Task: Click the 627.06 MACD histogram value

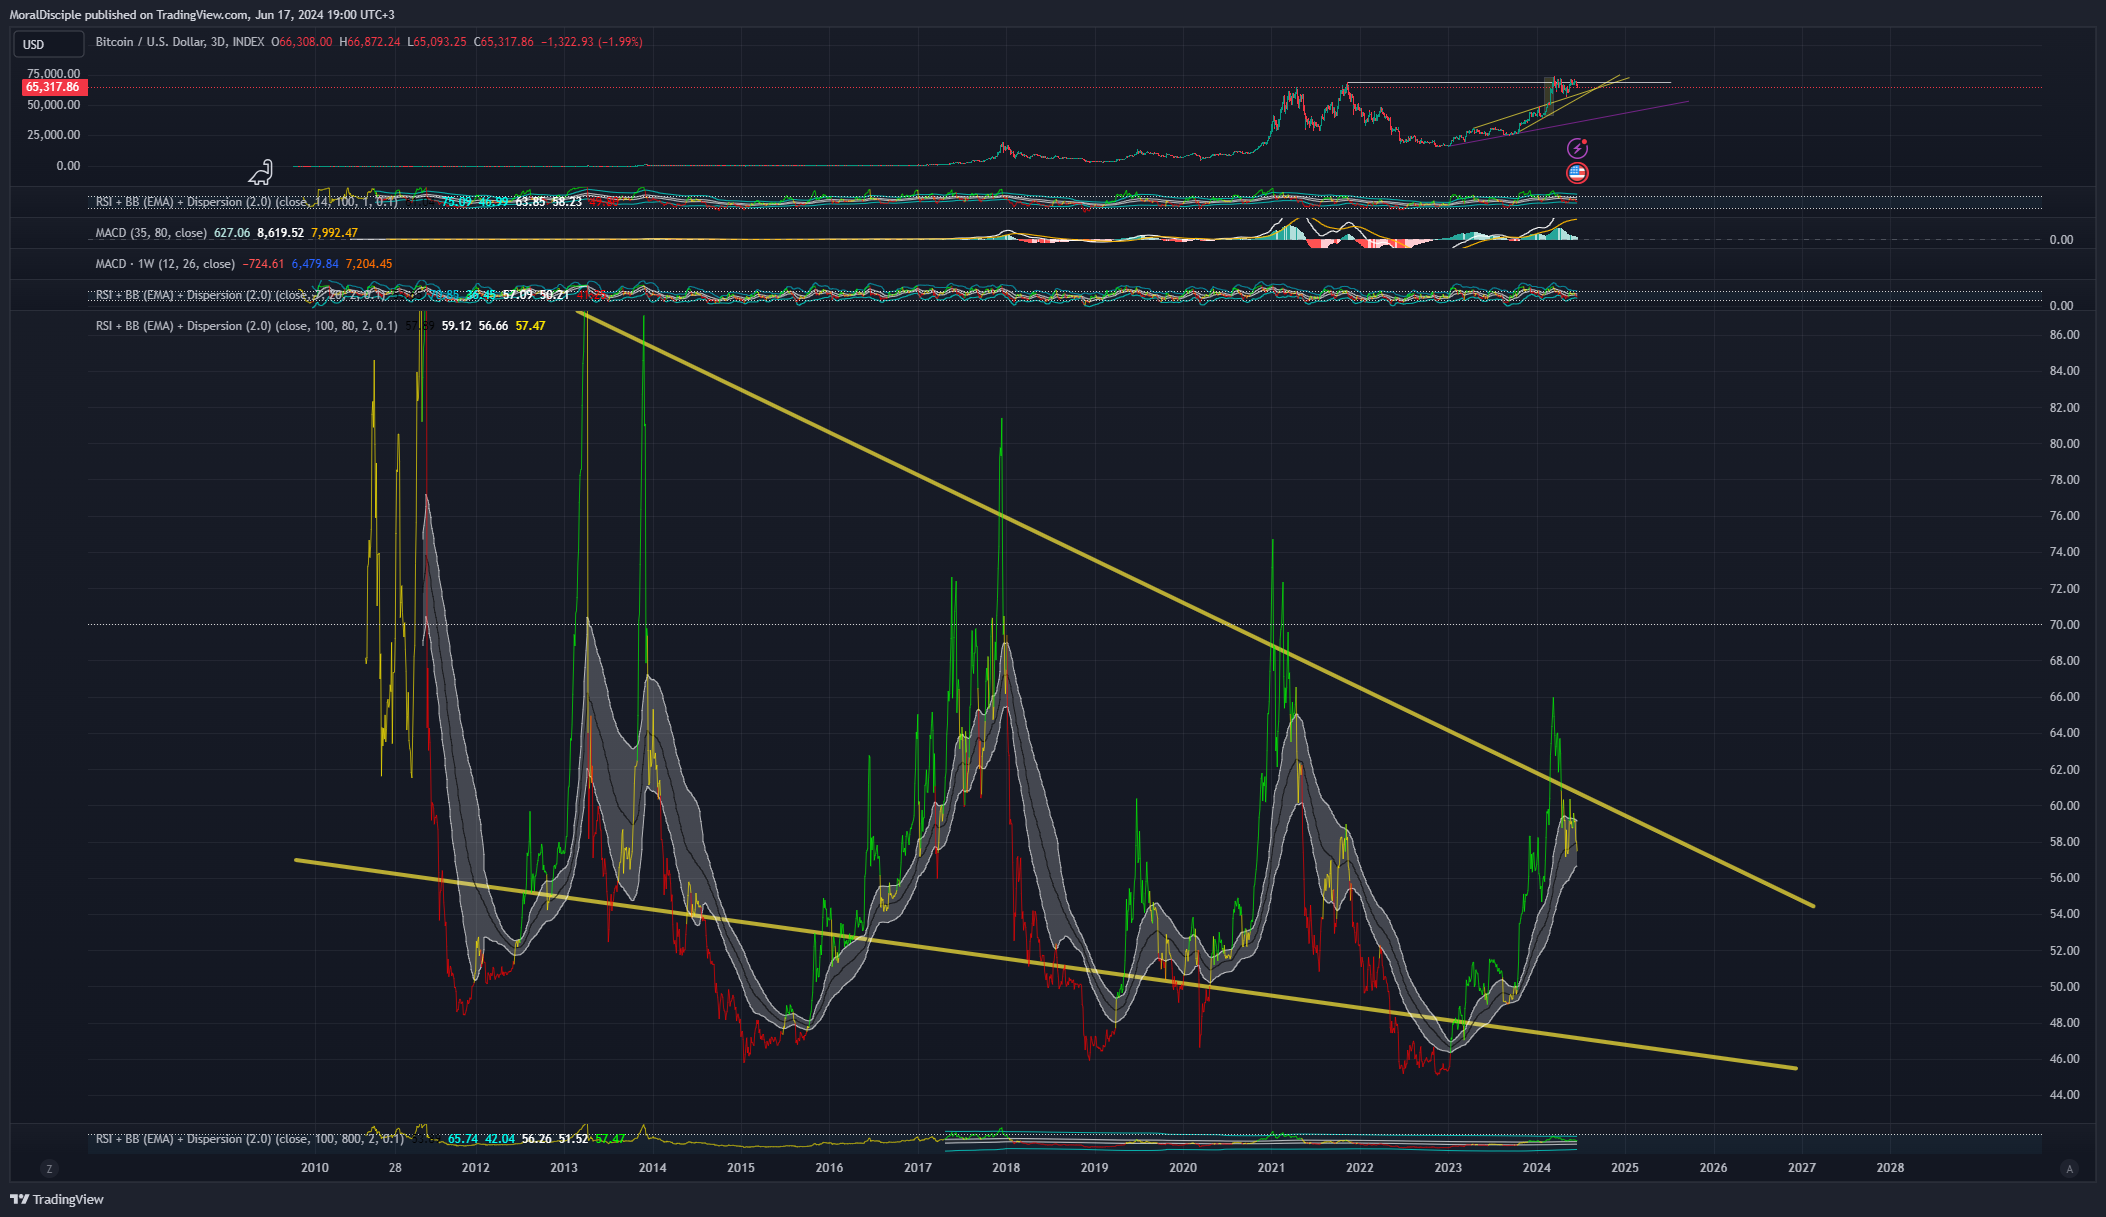Action: (232, 233)
